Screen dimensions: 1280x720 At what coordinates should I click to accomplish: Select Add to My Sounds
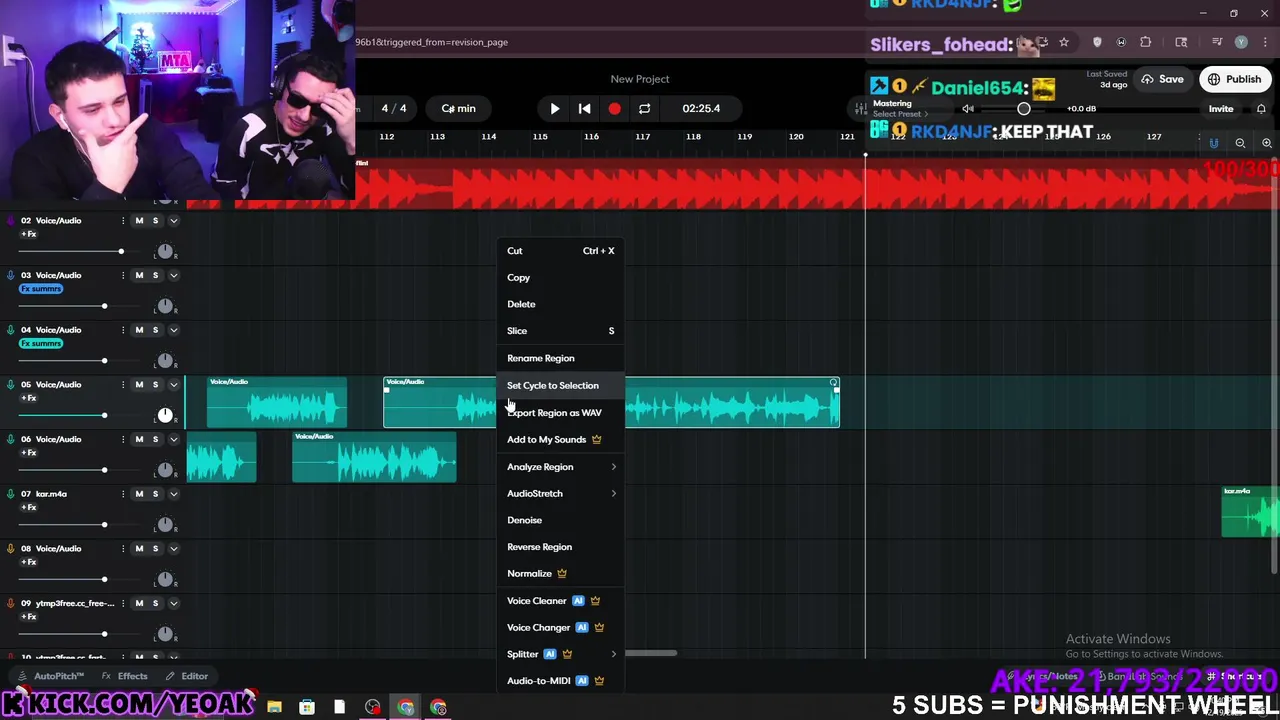click(x=561, y=439)
